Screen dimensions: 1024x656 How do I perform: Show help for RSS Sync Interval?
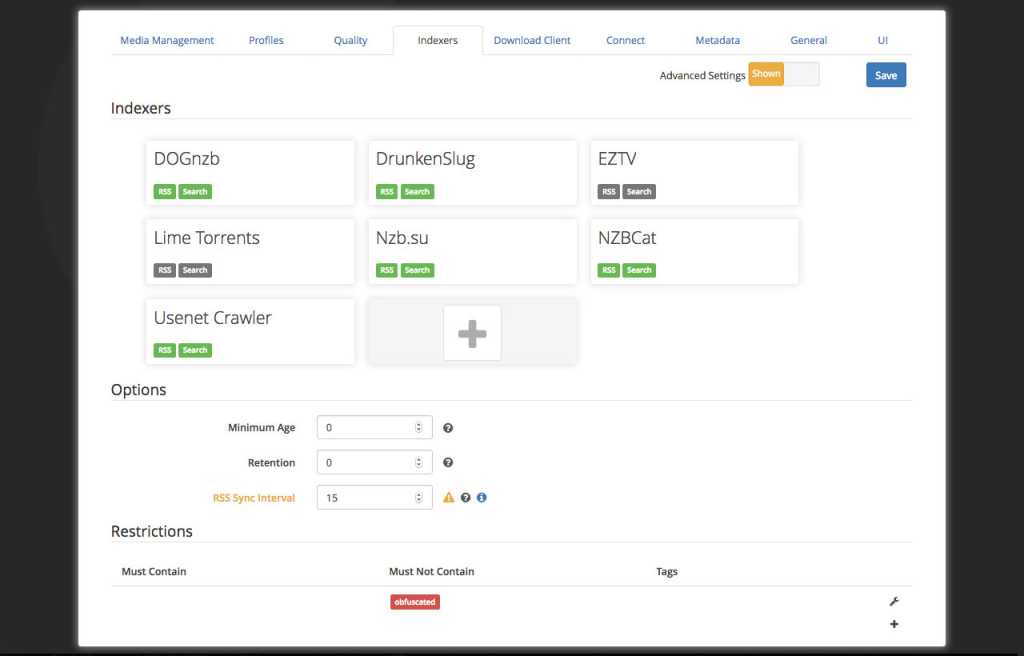pos(465,498)
